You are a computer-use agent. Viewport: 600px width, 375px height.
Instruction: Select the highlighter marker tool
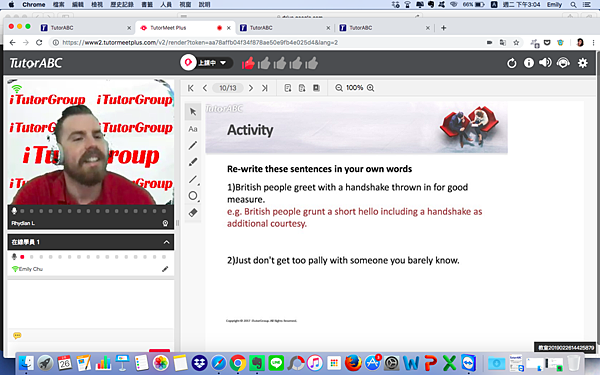[x=193, y=162]
